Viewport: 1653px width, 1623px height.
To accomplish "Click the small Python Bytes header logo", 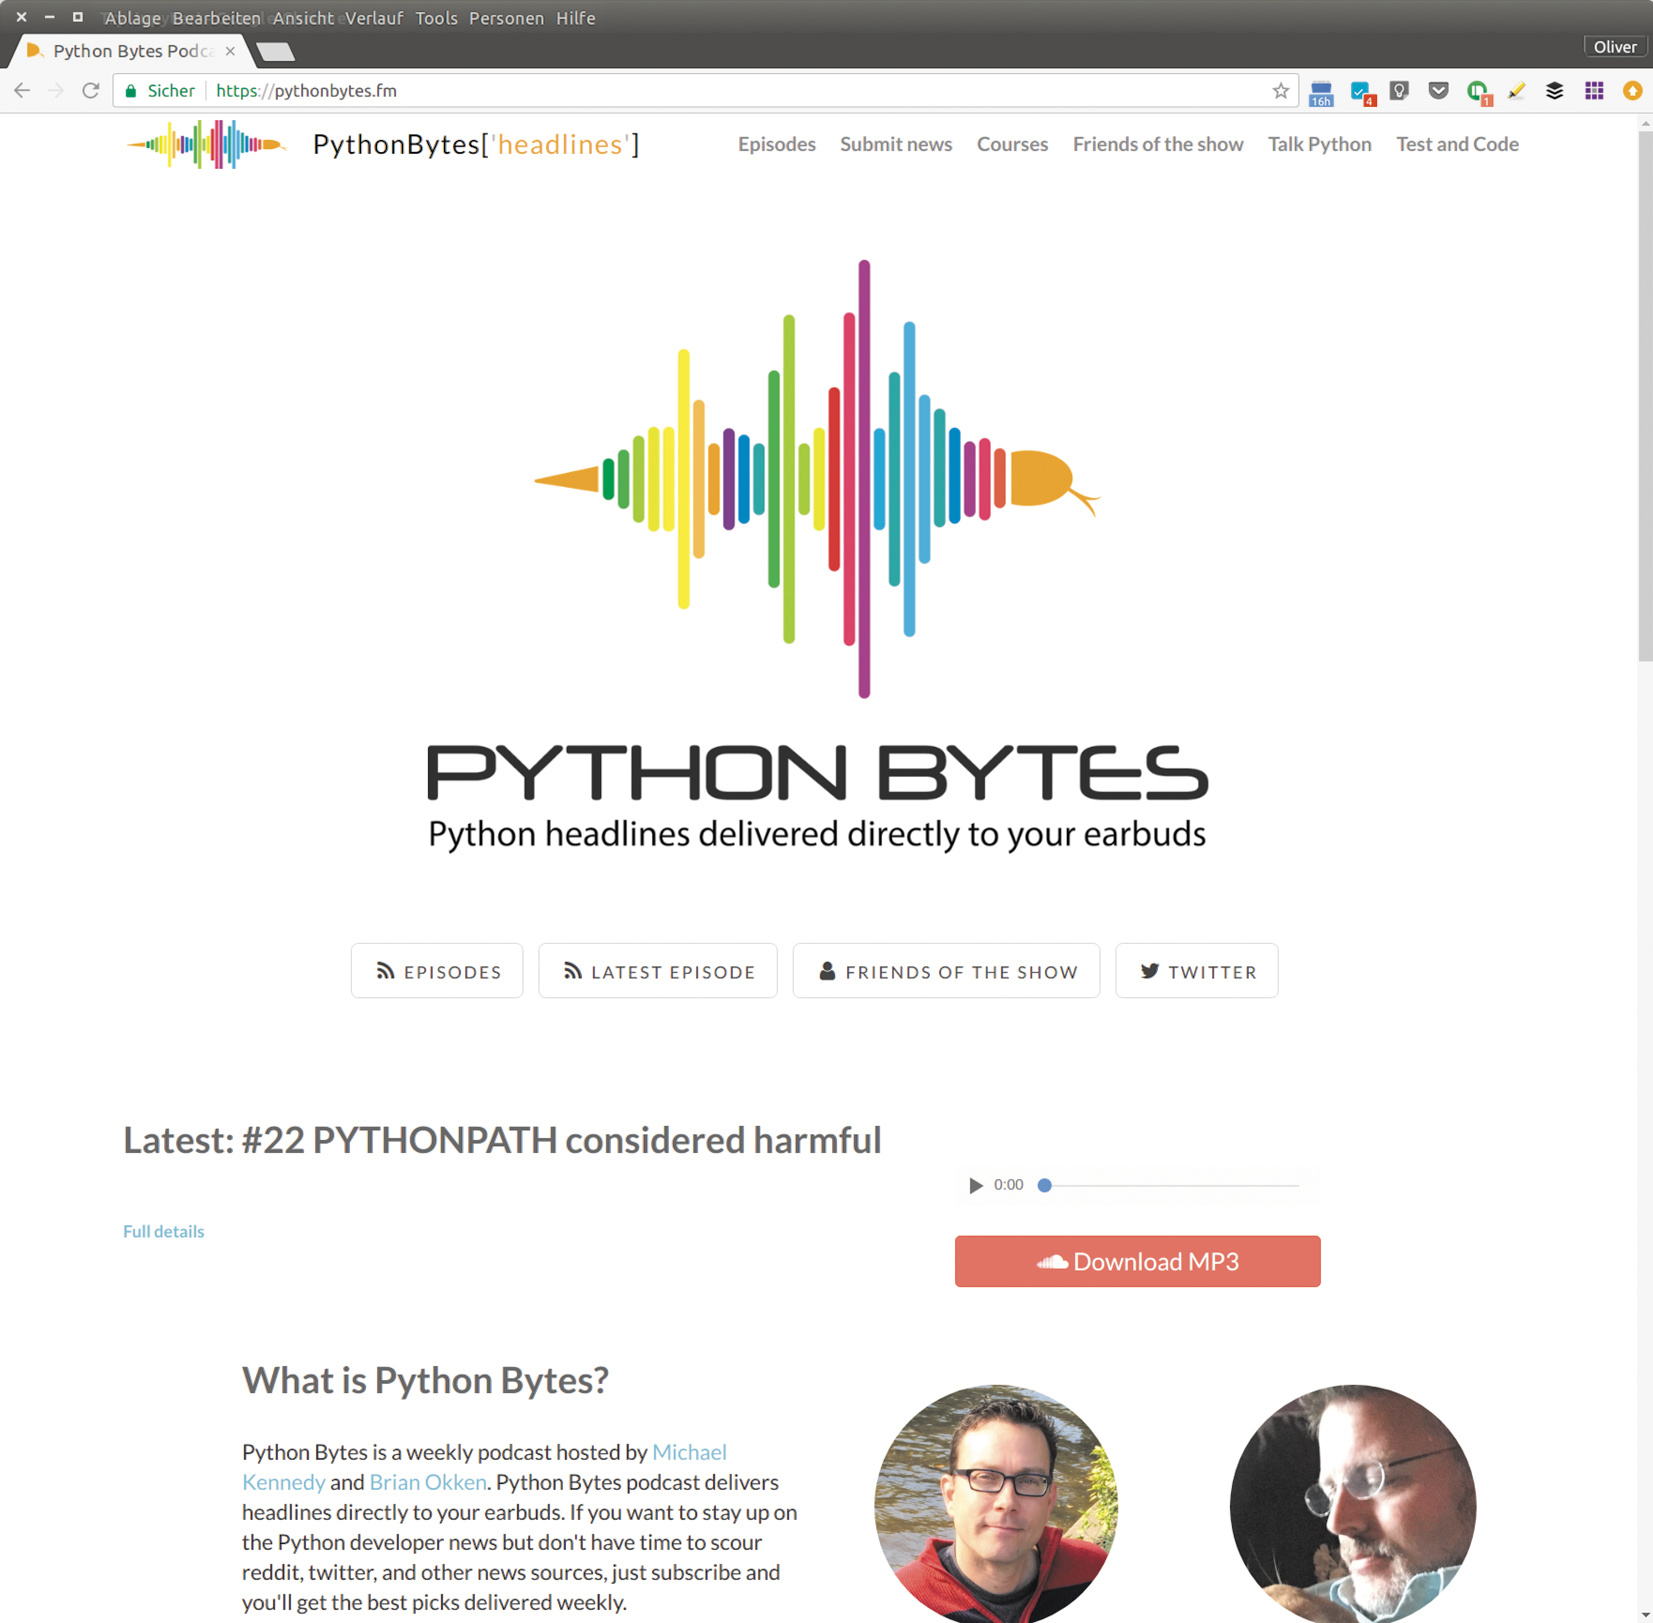I will pos(207,145).
